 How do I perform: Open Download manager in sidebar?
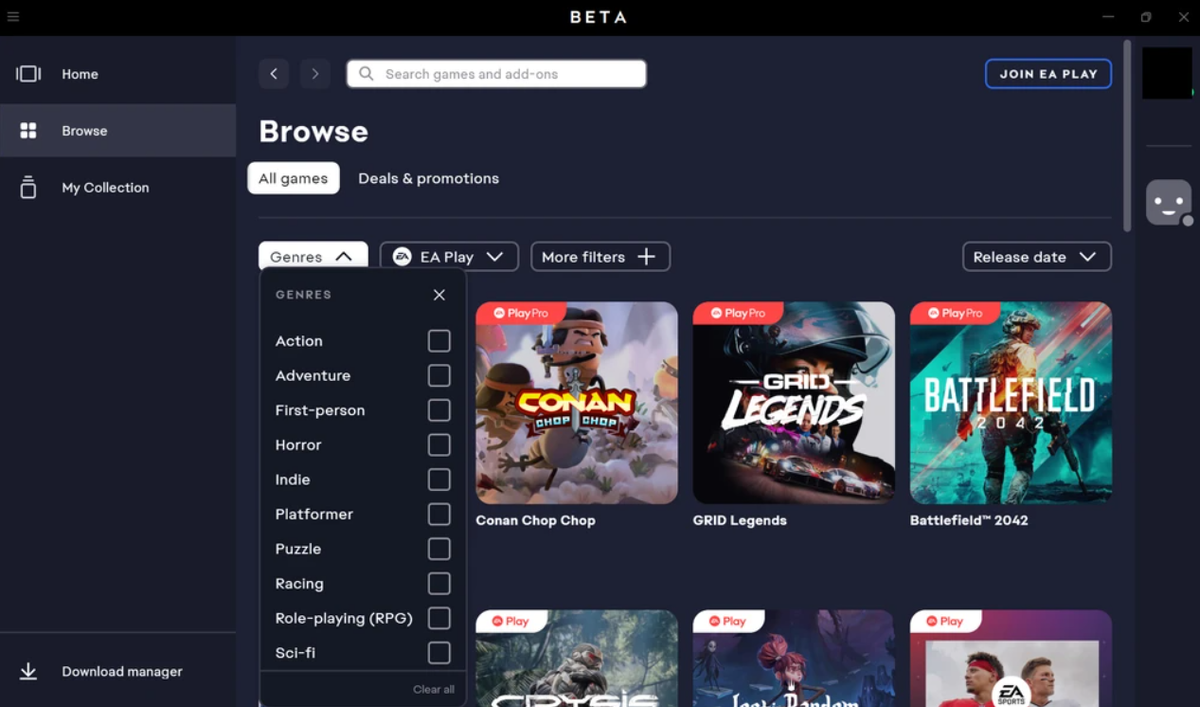(x=118, y=672)
